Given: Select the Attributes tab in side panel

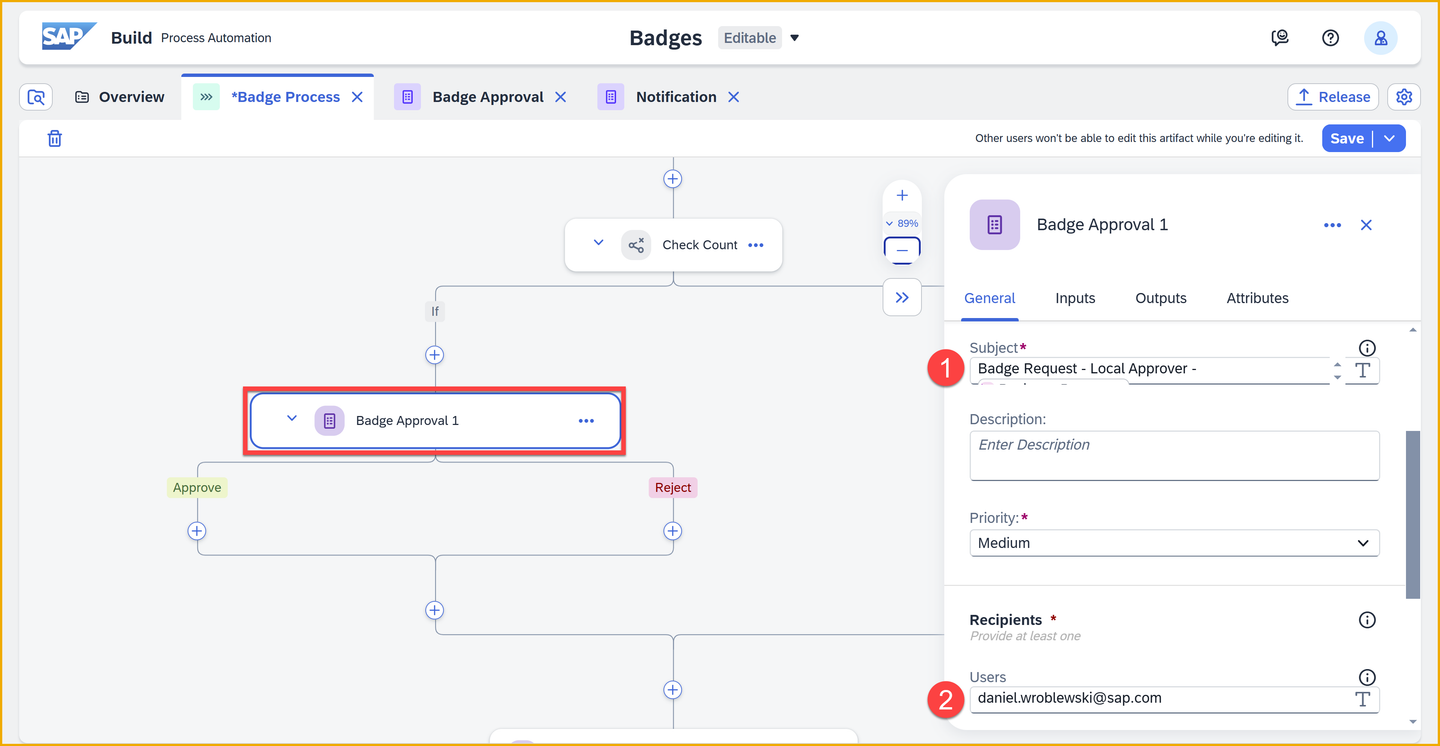Looking at the screenshot, I should point(1257,298).
